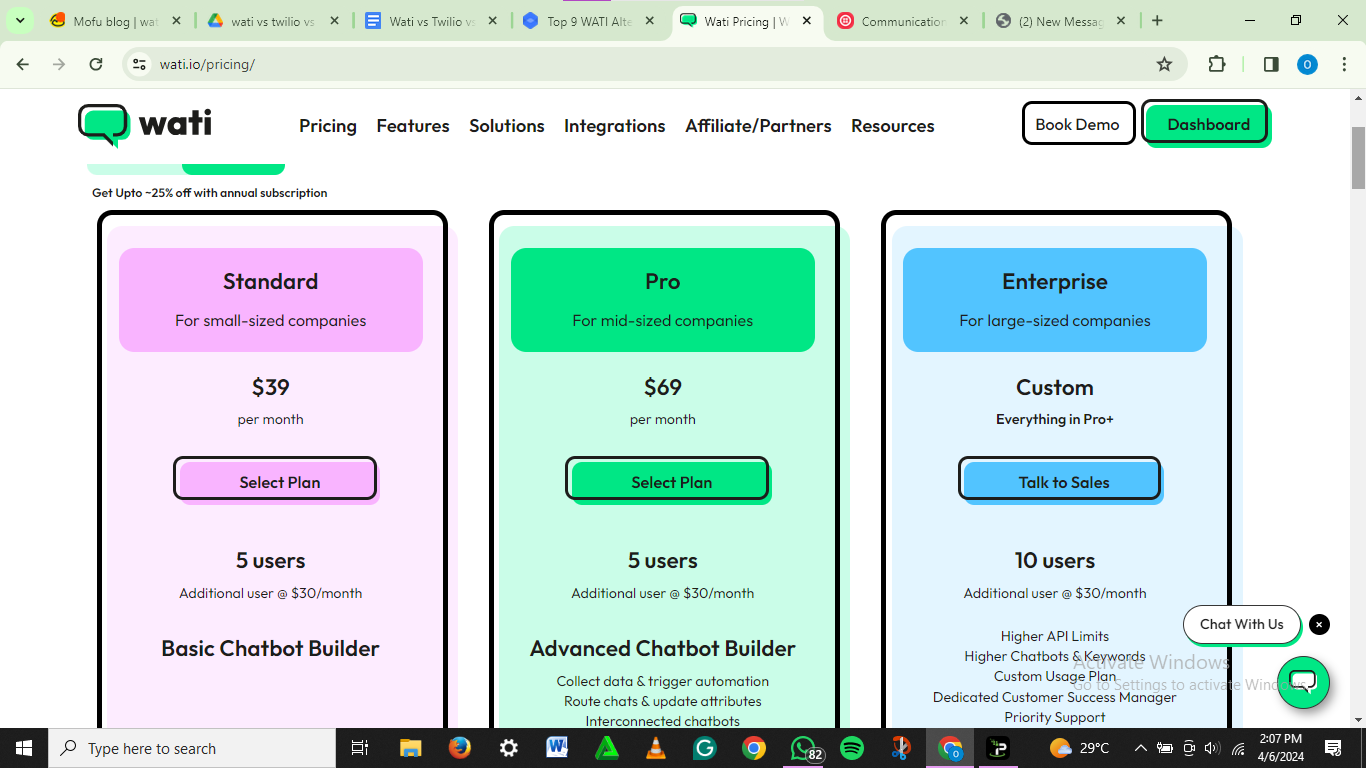
Task: Click the browser back arrow
Action: [23, 64]
